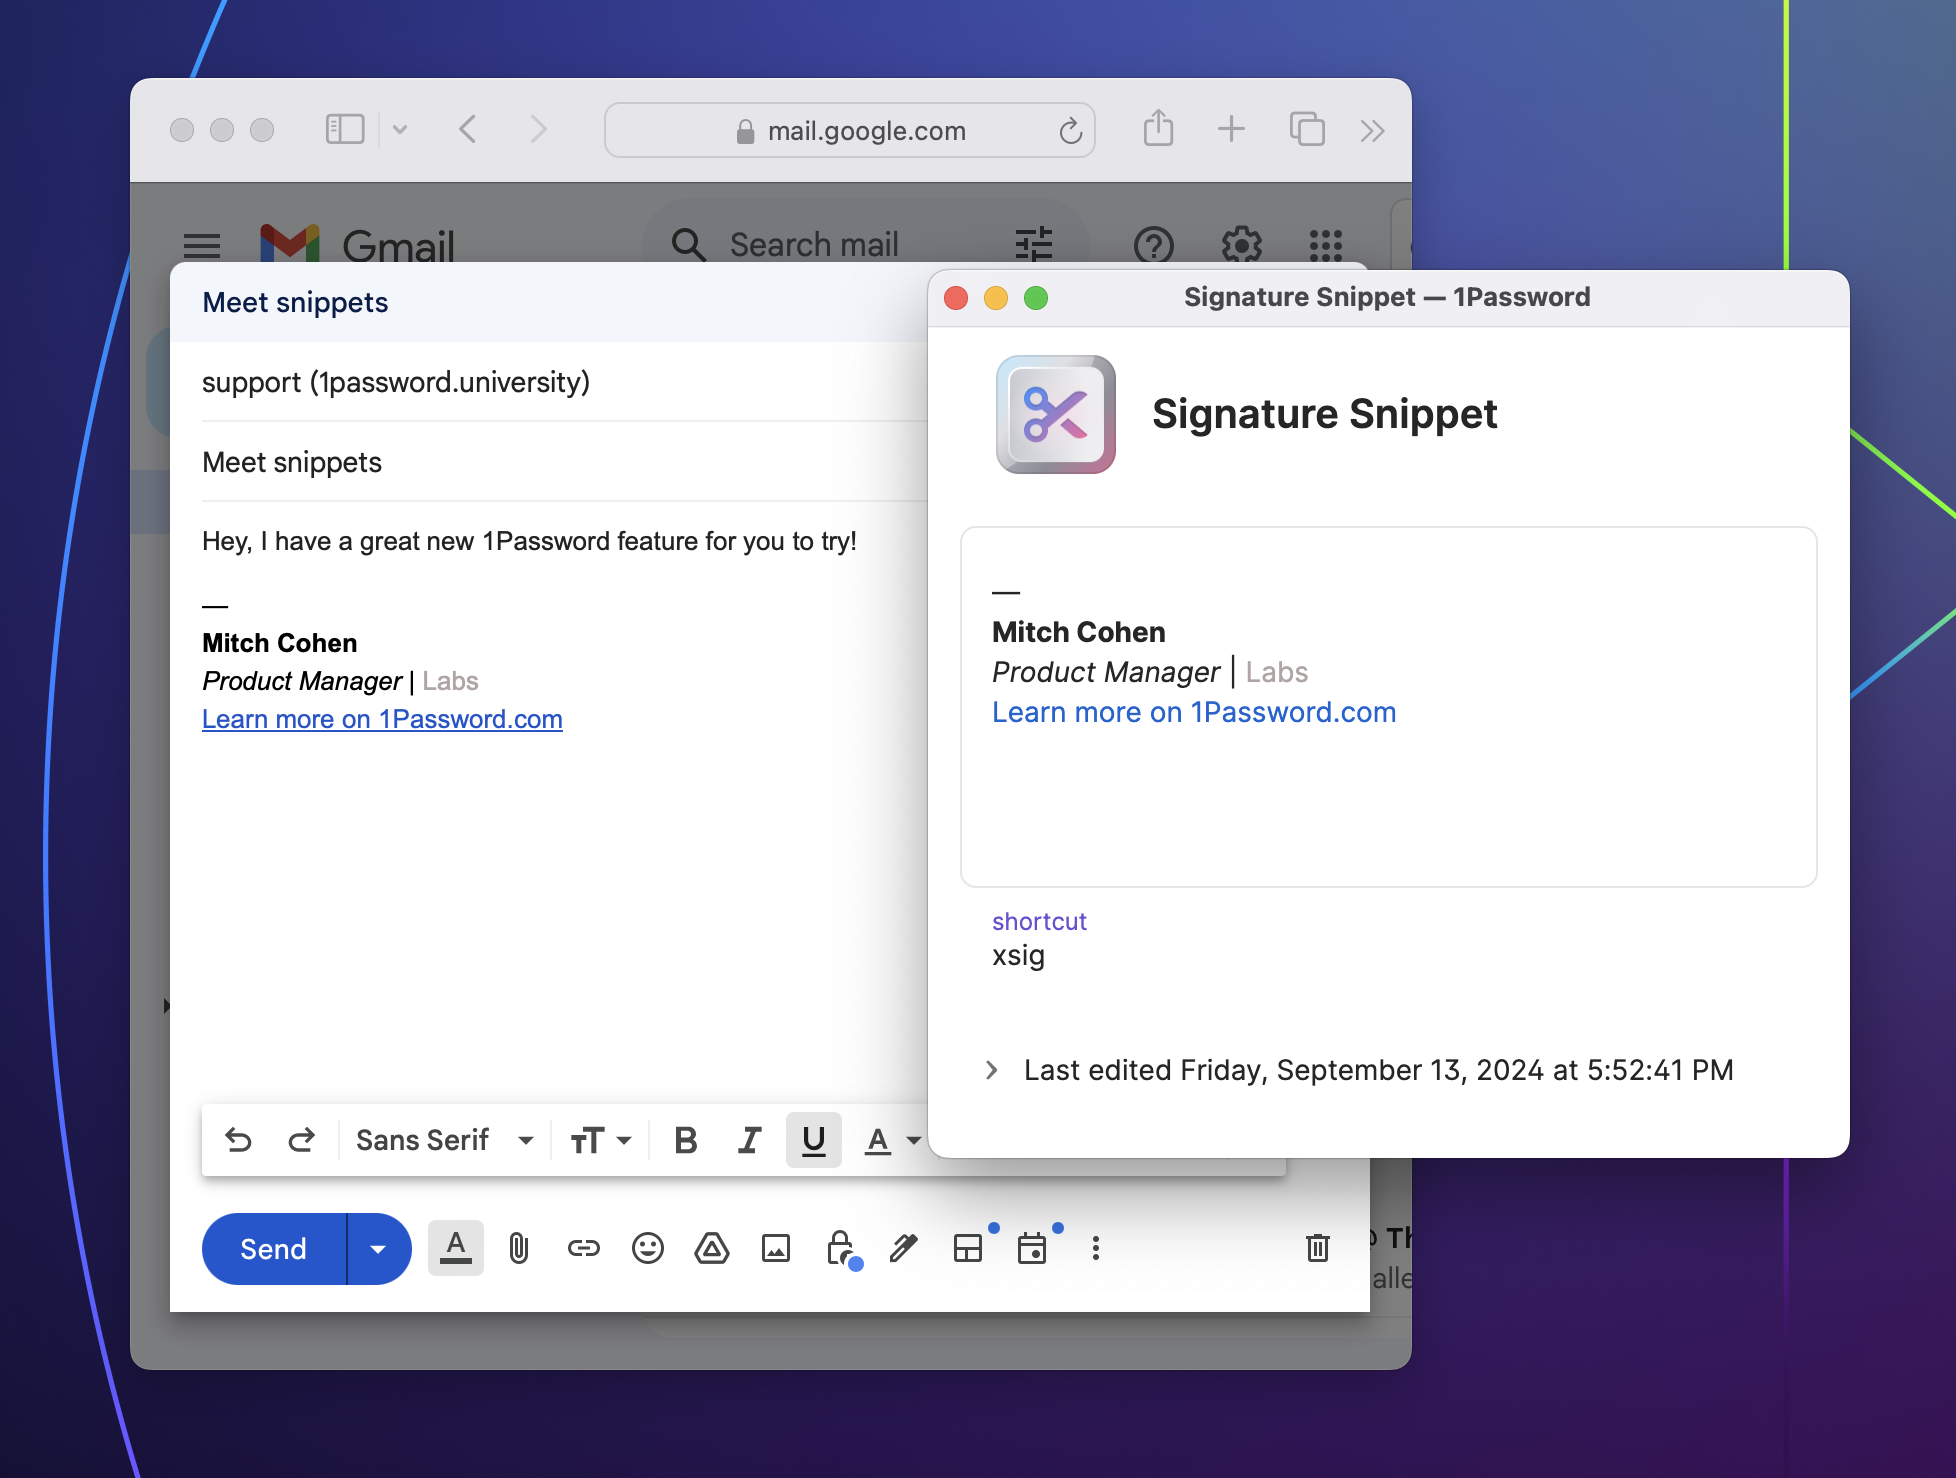Screen dimensions: 1956x1478
Task: Show more Safari toolbar items
Action: (x=1372, y=130)
